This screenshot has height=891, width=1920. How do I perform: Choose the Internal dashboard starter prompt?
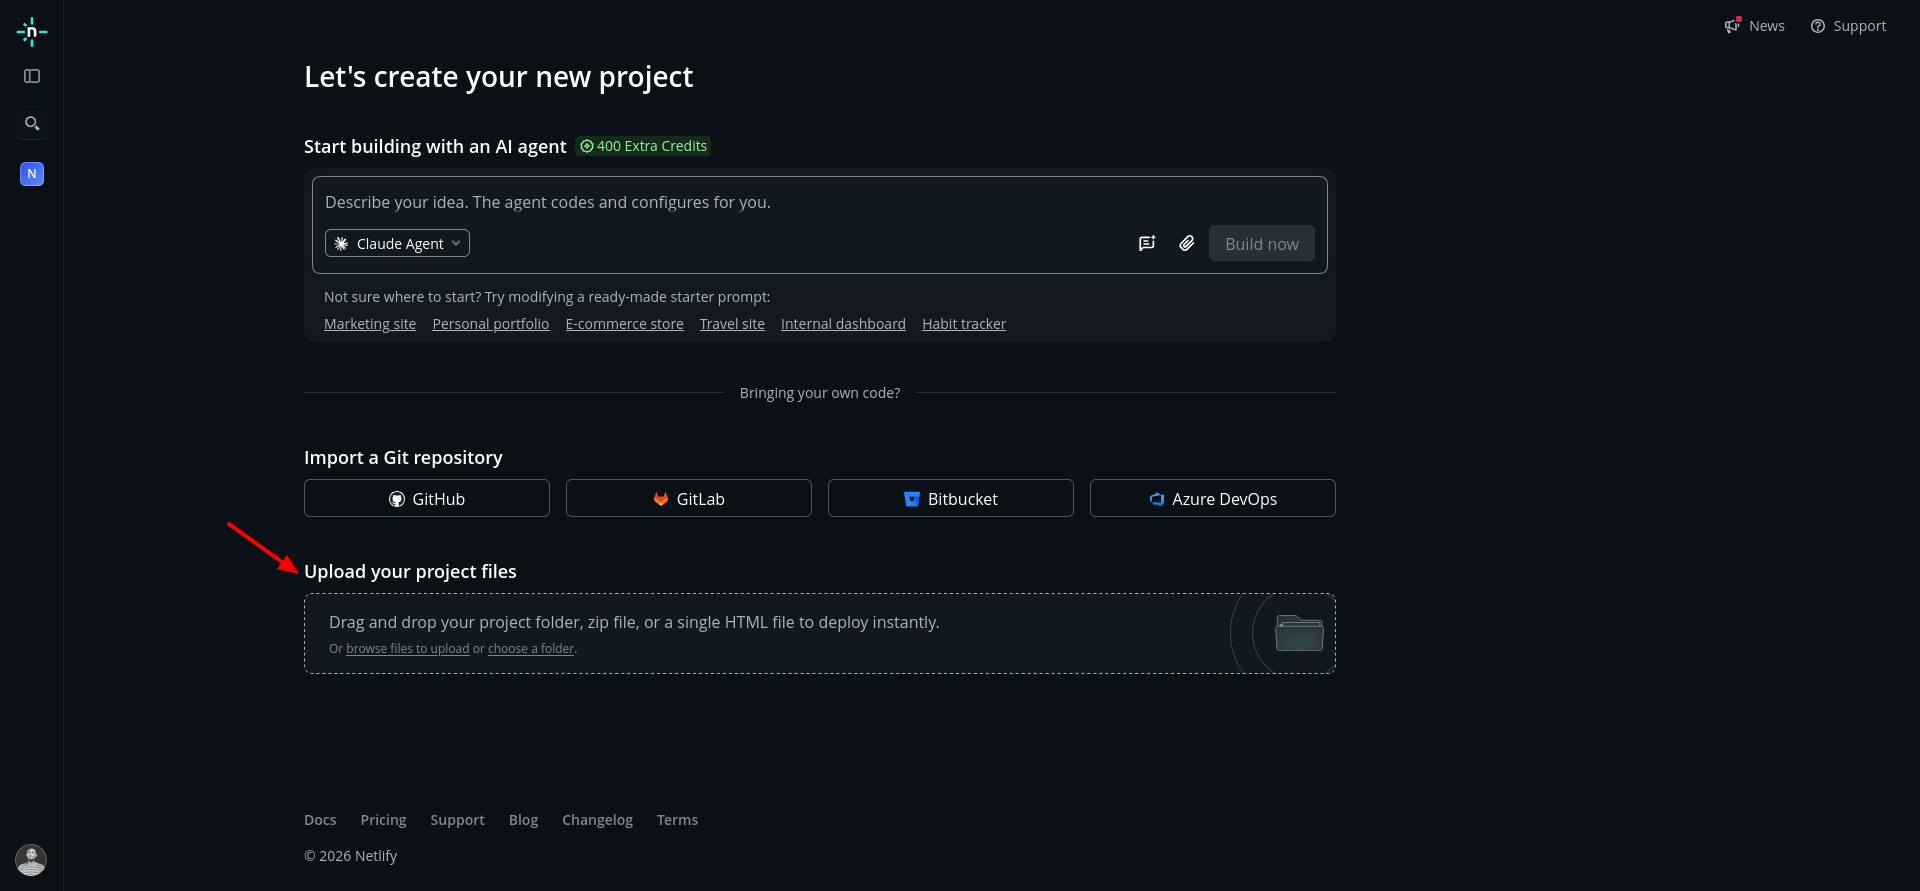pos(843,324)
